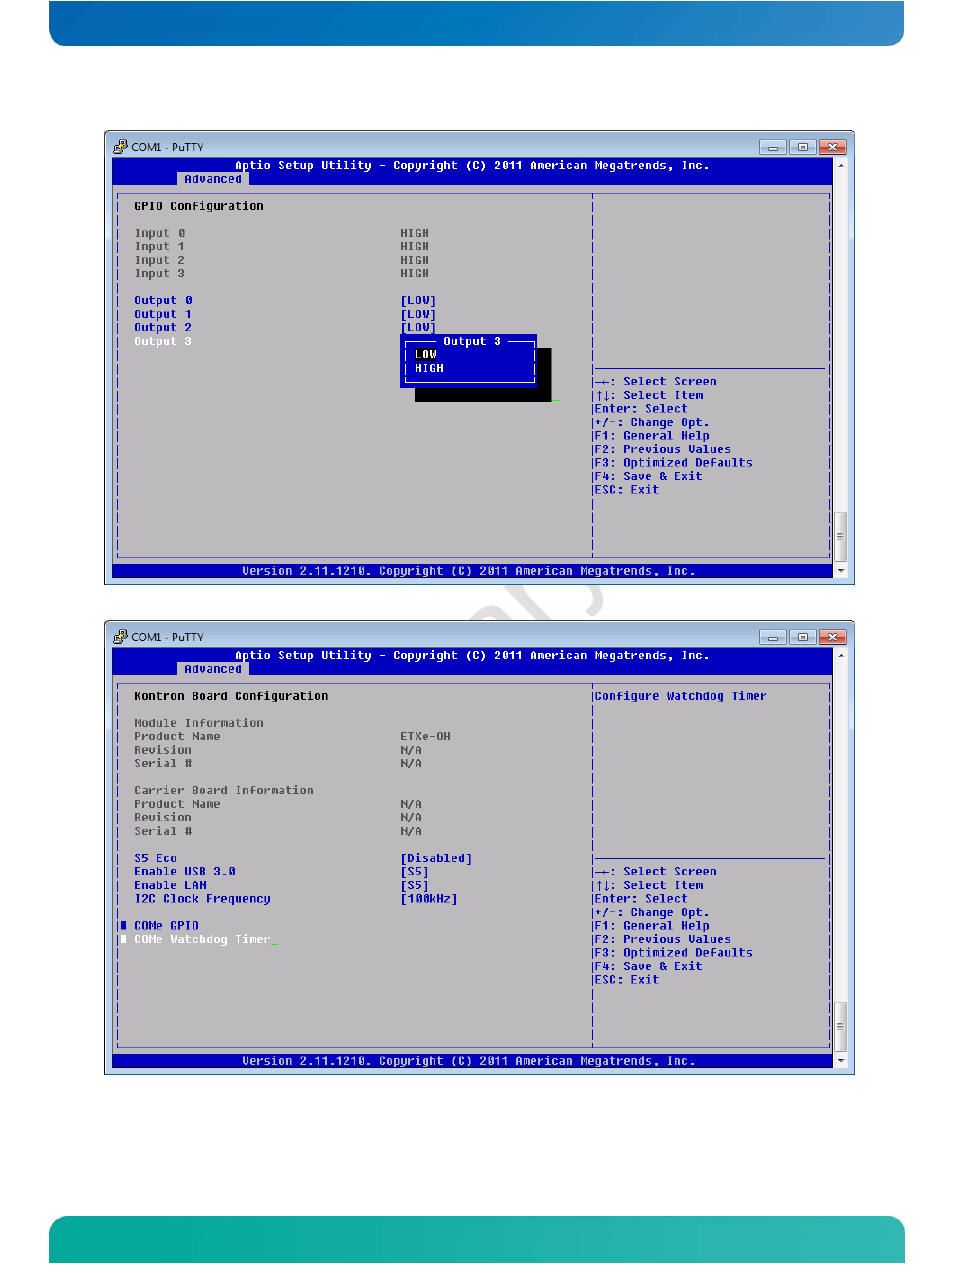Viewport: 955px width, 1273px height.
Task: Click F3: Optimized Defaults in bottom window
Action: [673, 952]
